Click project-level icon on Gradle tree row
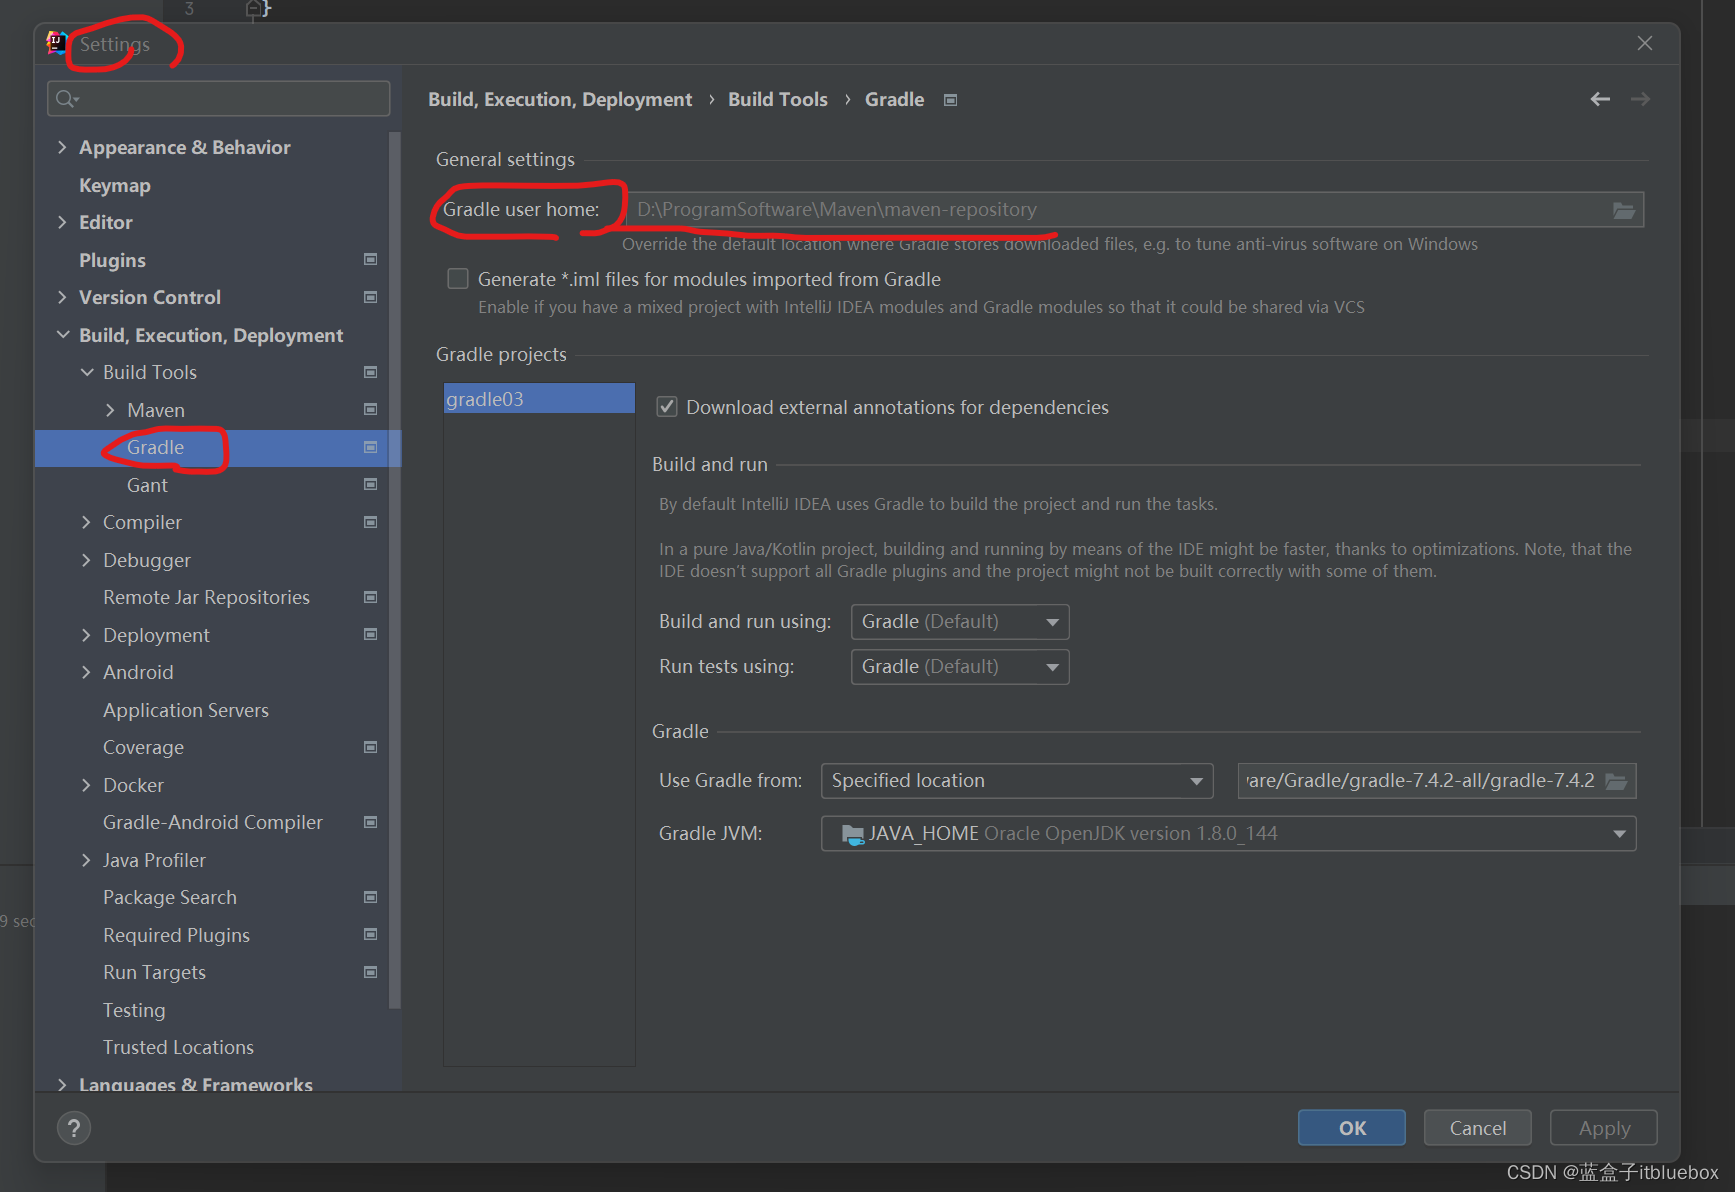1735x1192 pixels. [370, 447]
